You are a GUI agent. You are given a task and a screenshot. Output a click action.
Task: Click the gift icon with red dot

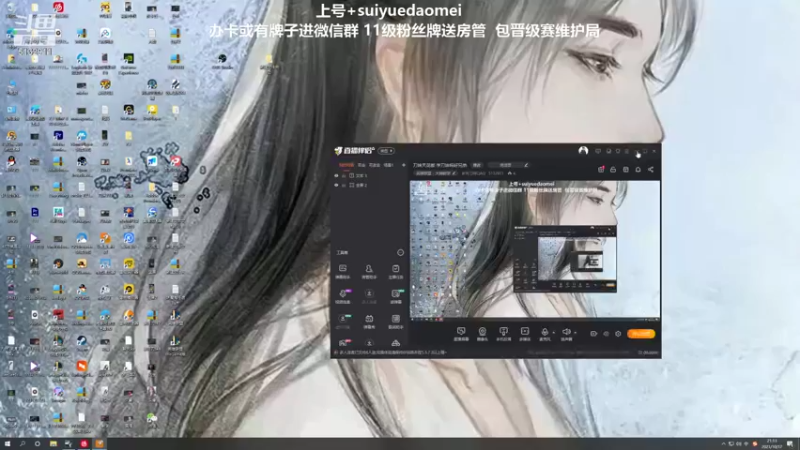(601, 169)
